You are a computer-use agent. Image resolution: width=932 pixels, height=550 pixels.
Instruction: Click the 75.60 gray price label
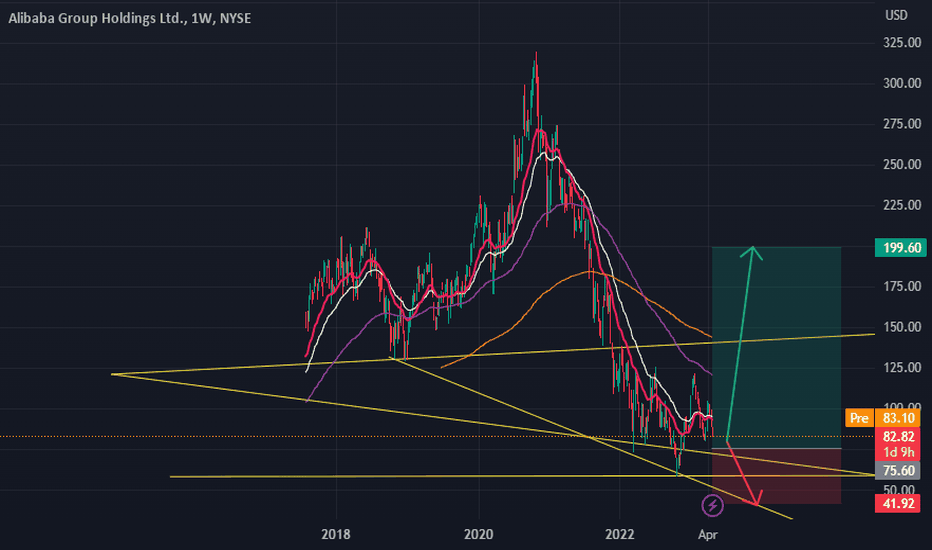click(898, 470)
